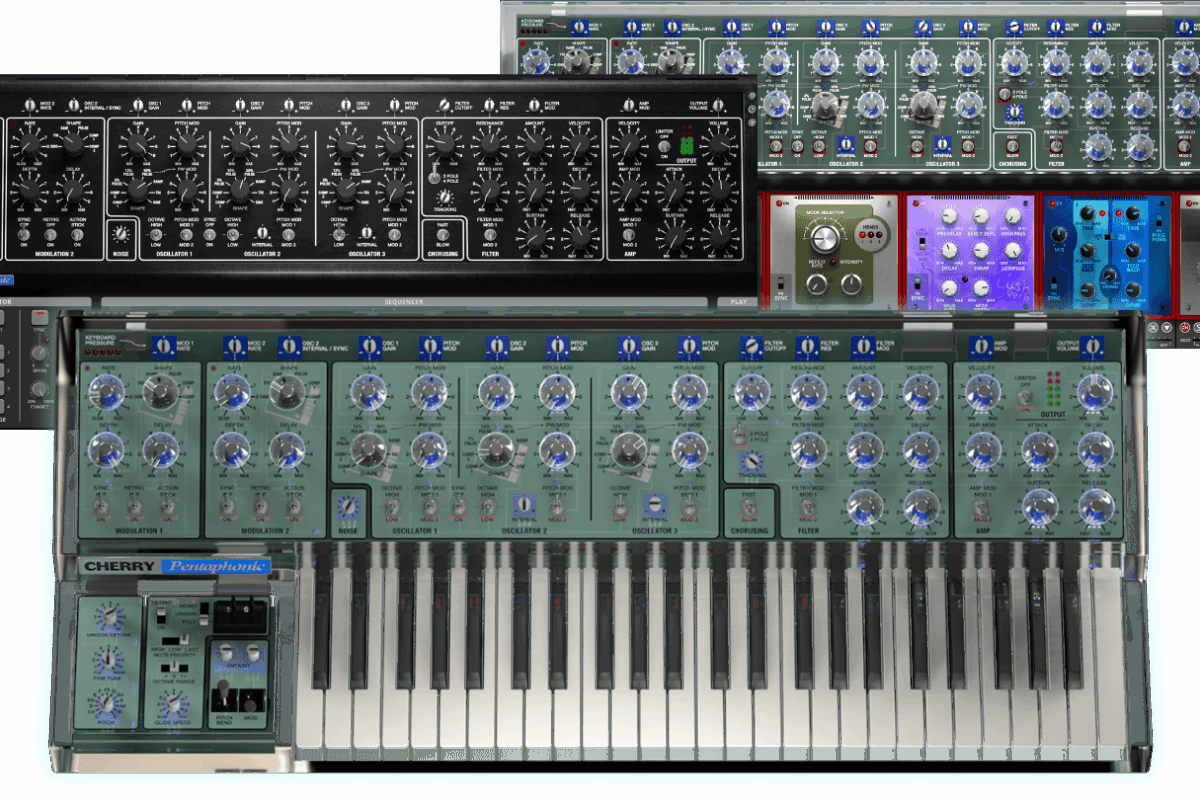
Task: Adjust Modulation 1 Rate knob on front green synth
Action: 108,395
